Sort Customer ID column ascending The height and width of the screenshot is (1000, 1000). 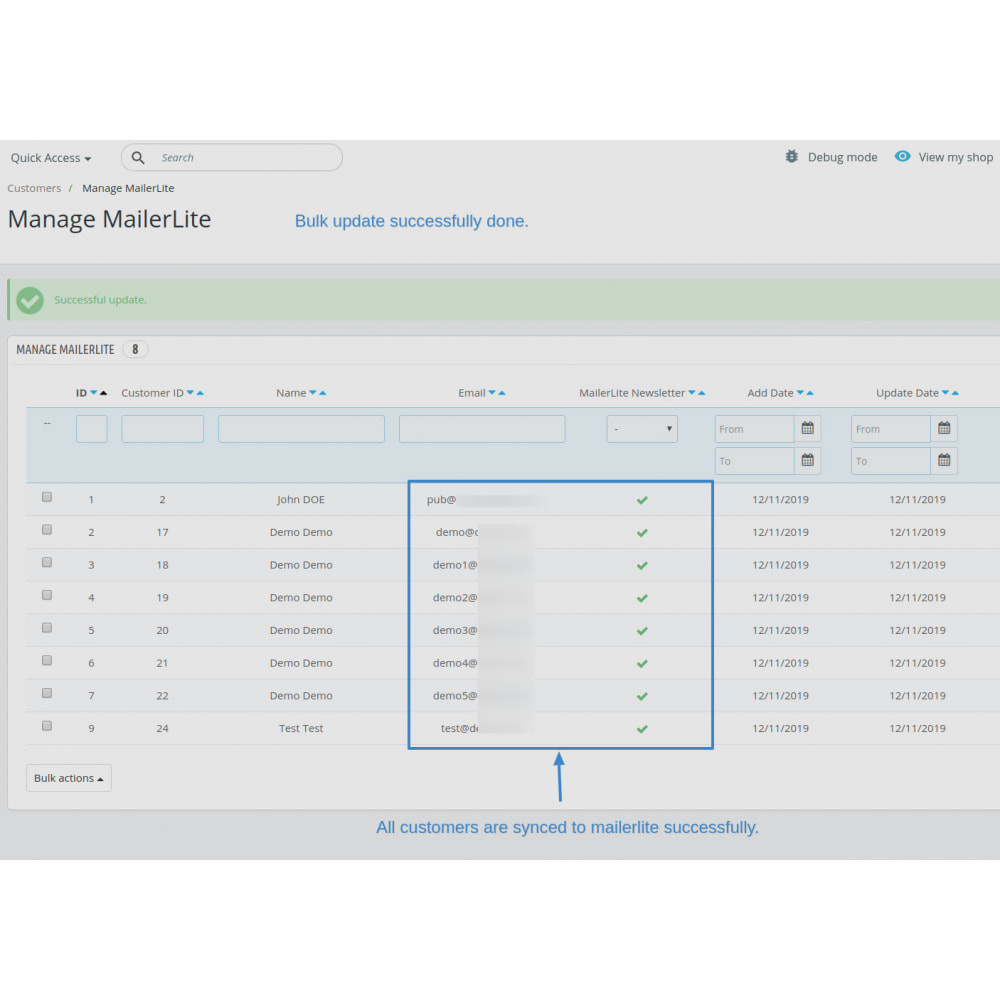point(200,393)
